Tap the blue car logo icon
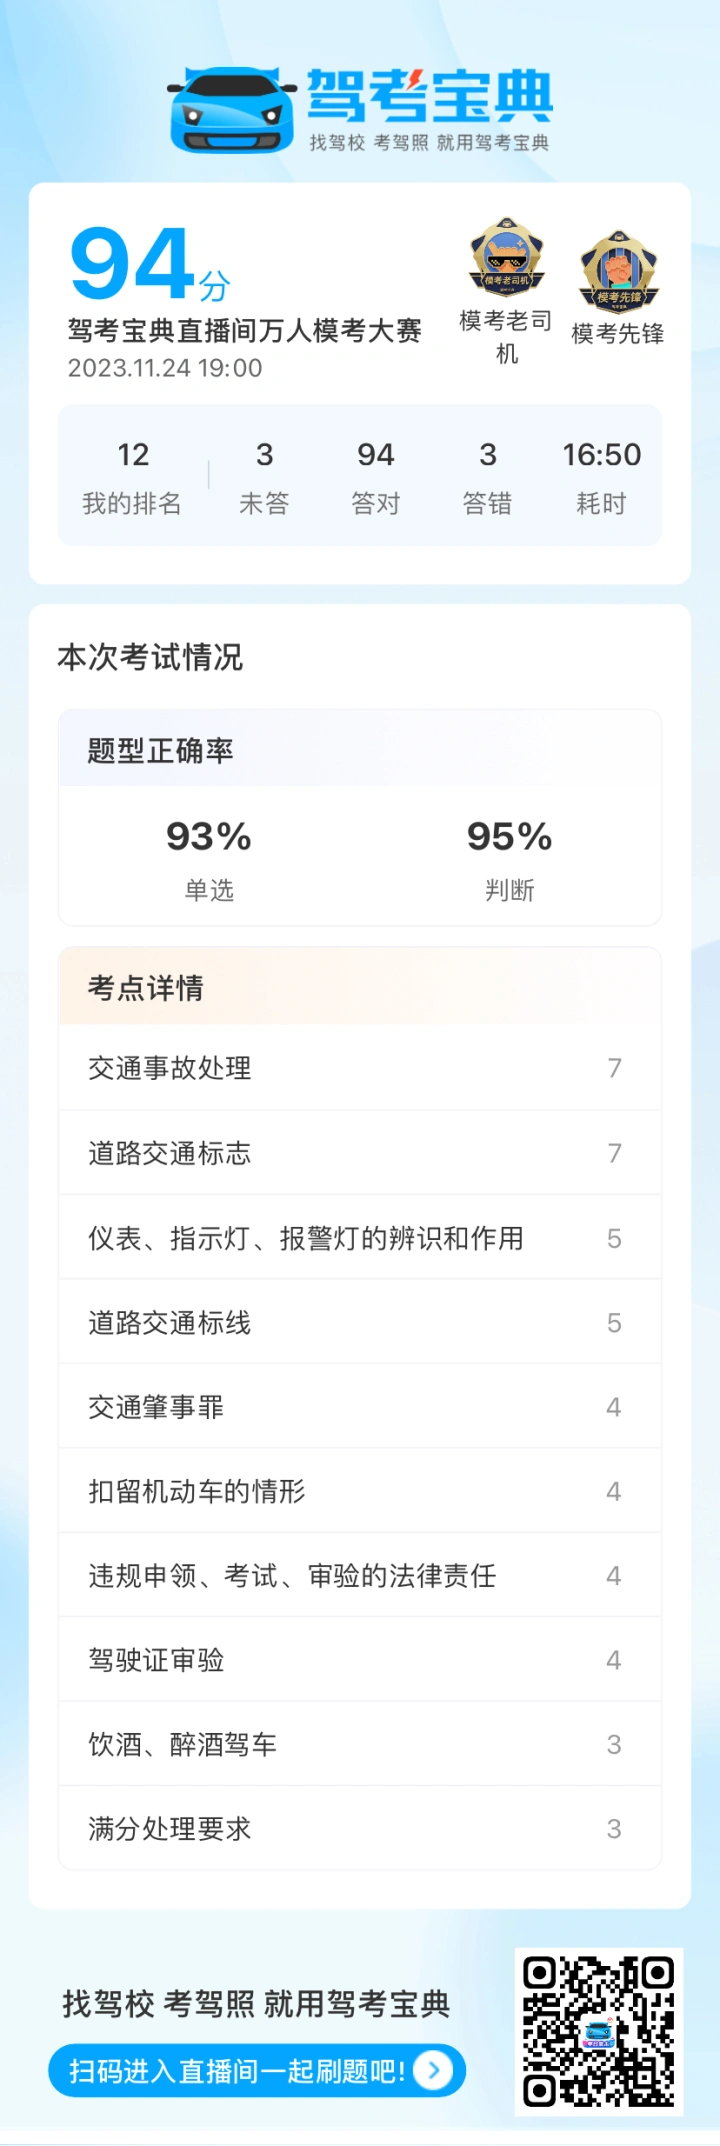 pos(232,110)
